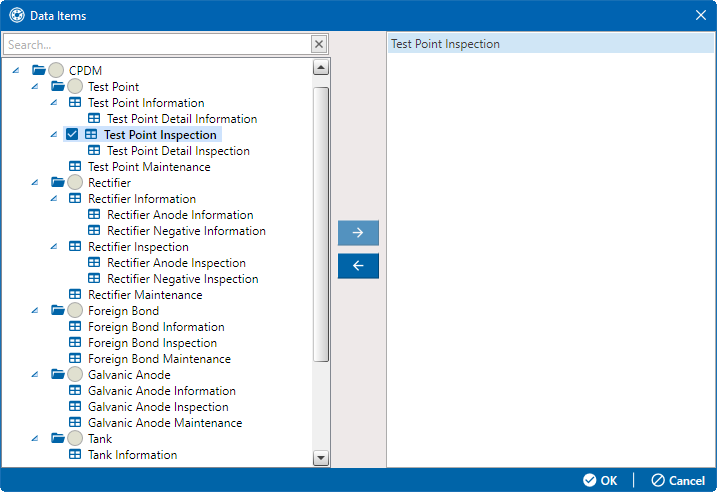Image resolution: width=717 pixels, height=492 pixels.
Task: Click tree scrollbar down arrow
Action: pyautogui.click(x=321, y=457)
